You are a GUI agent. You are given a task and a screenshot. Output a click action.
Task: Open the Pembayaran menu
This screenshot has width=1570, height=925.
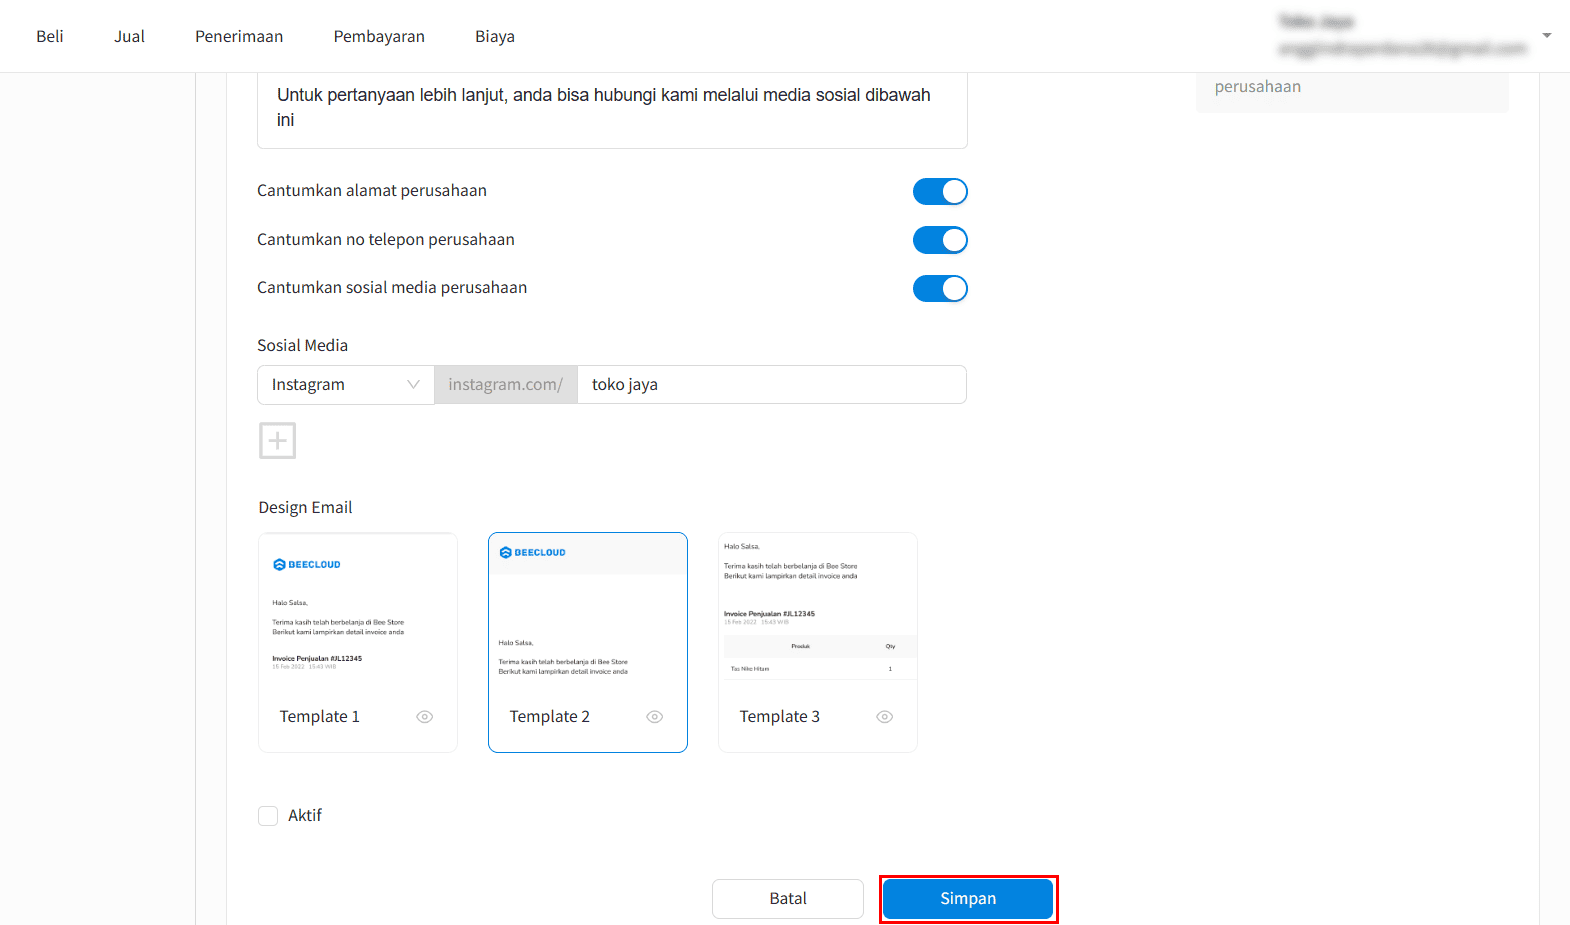click(379, 36)
